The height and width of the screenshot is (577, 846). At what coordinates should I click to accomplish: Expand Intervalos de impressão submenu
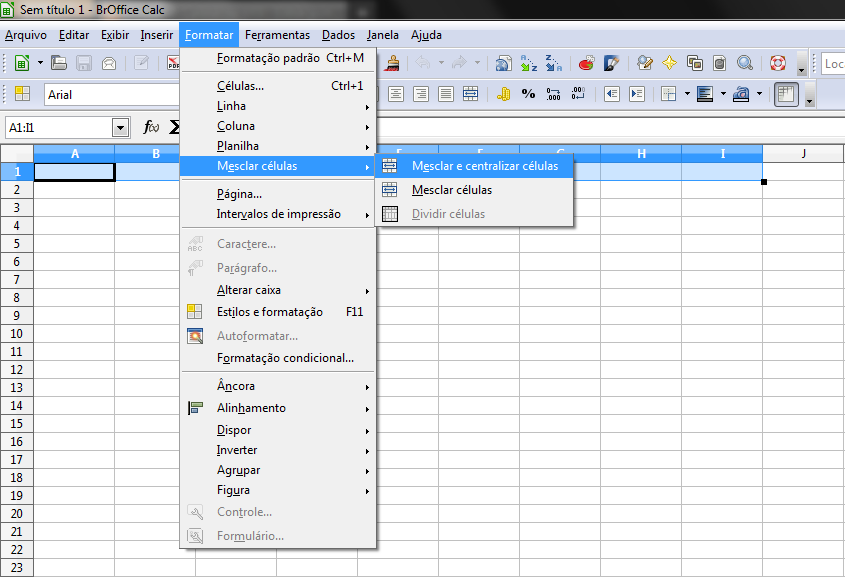[278, 214]
